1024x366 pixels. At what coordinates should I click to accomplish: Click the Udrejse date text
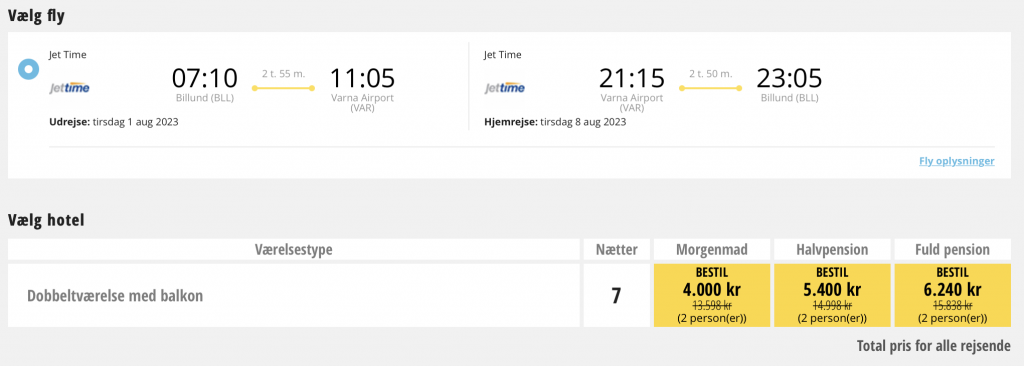tap(114, 122)
